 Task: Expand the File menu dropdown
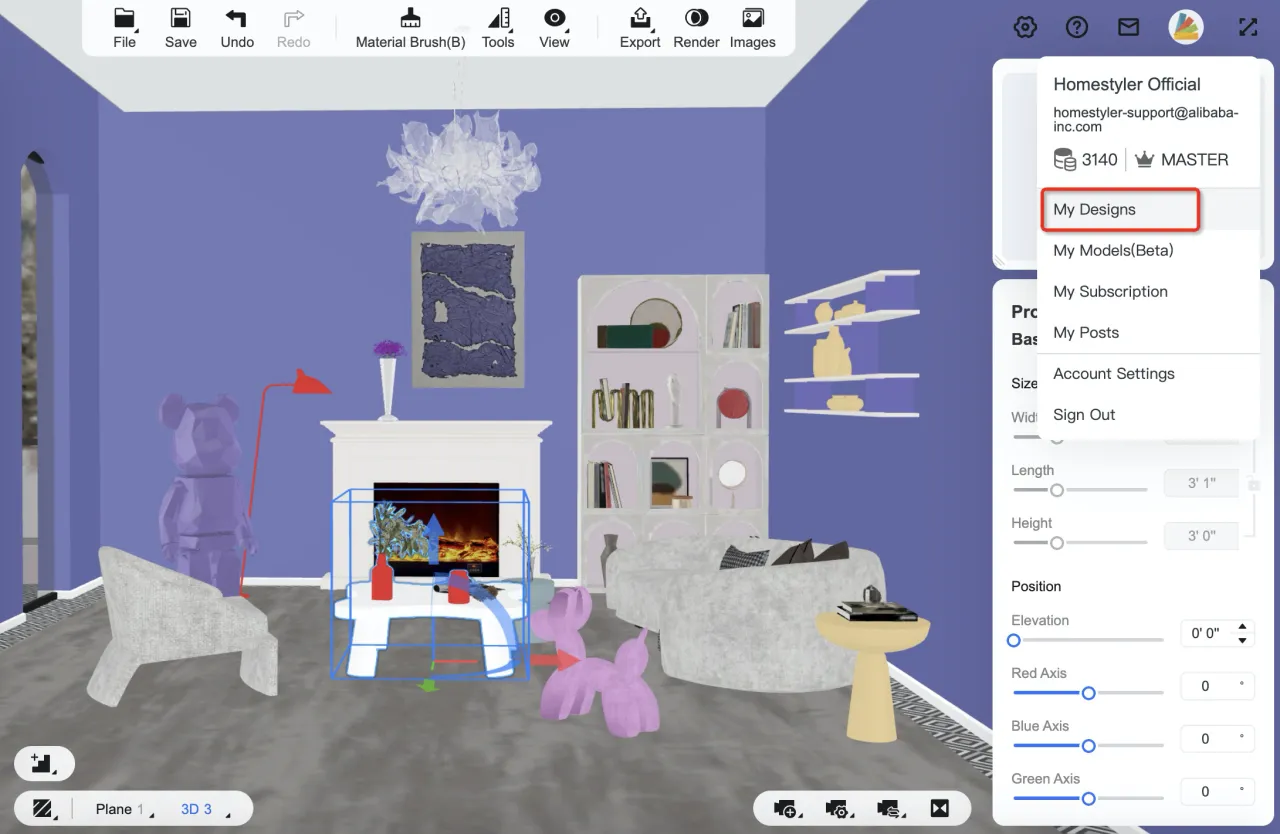pyautogui.click(x=125, y=27)
